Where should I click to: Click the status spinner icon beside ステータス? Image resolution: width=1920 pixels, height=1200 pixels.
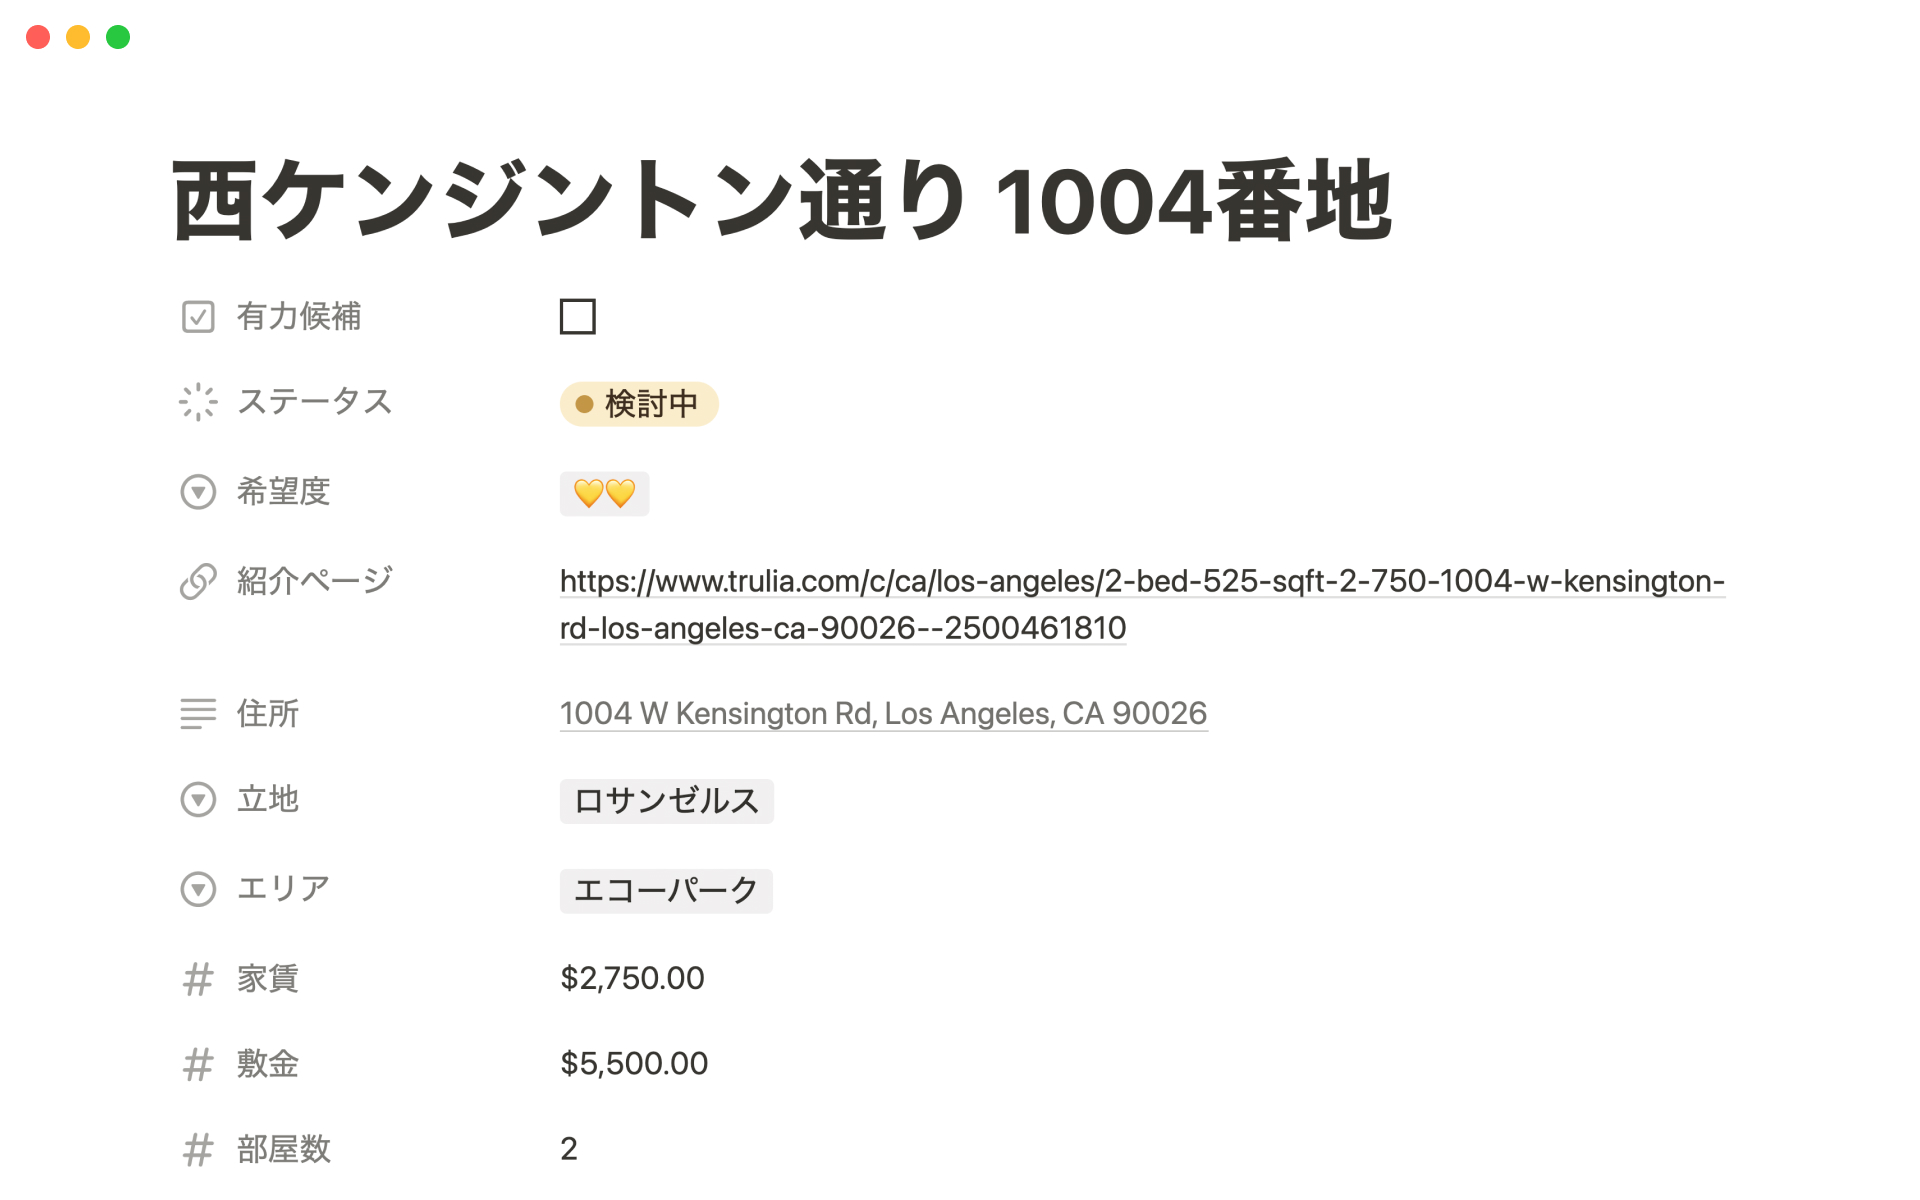coord(198,402)
